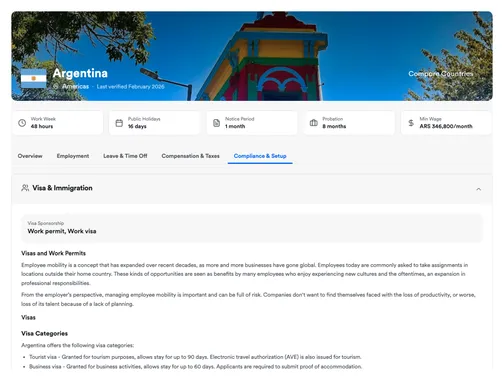Click the 48 hours Work Week value

coord(42,126)
